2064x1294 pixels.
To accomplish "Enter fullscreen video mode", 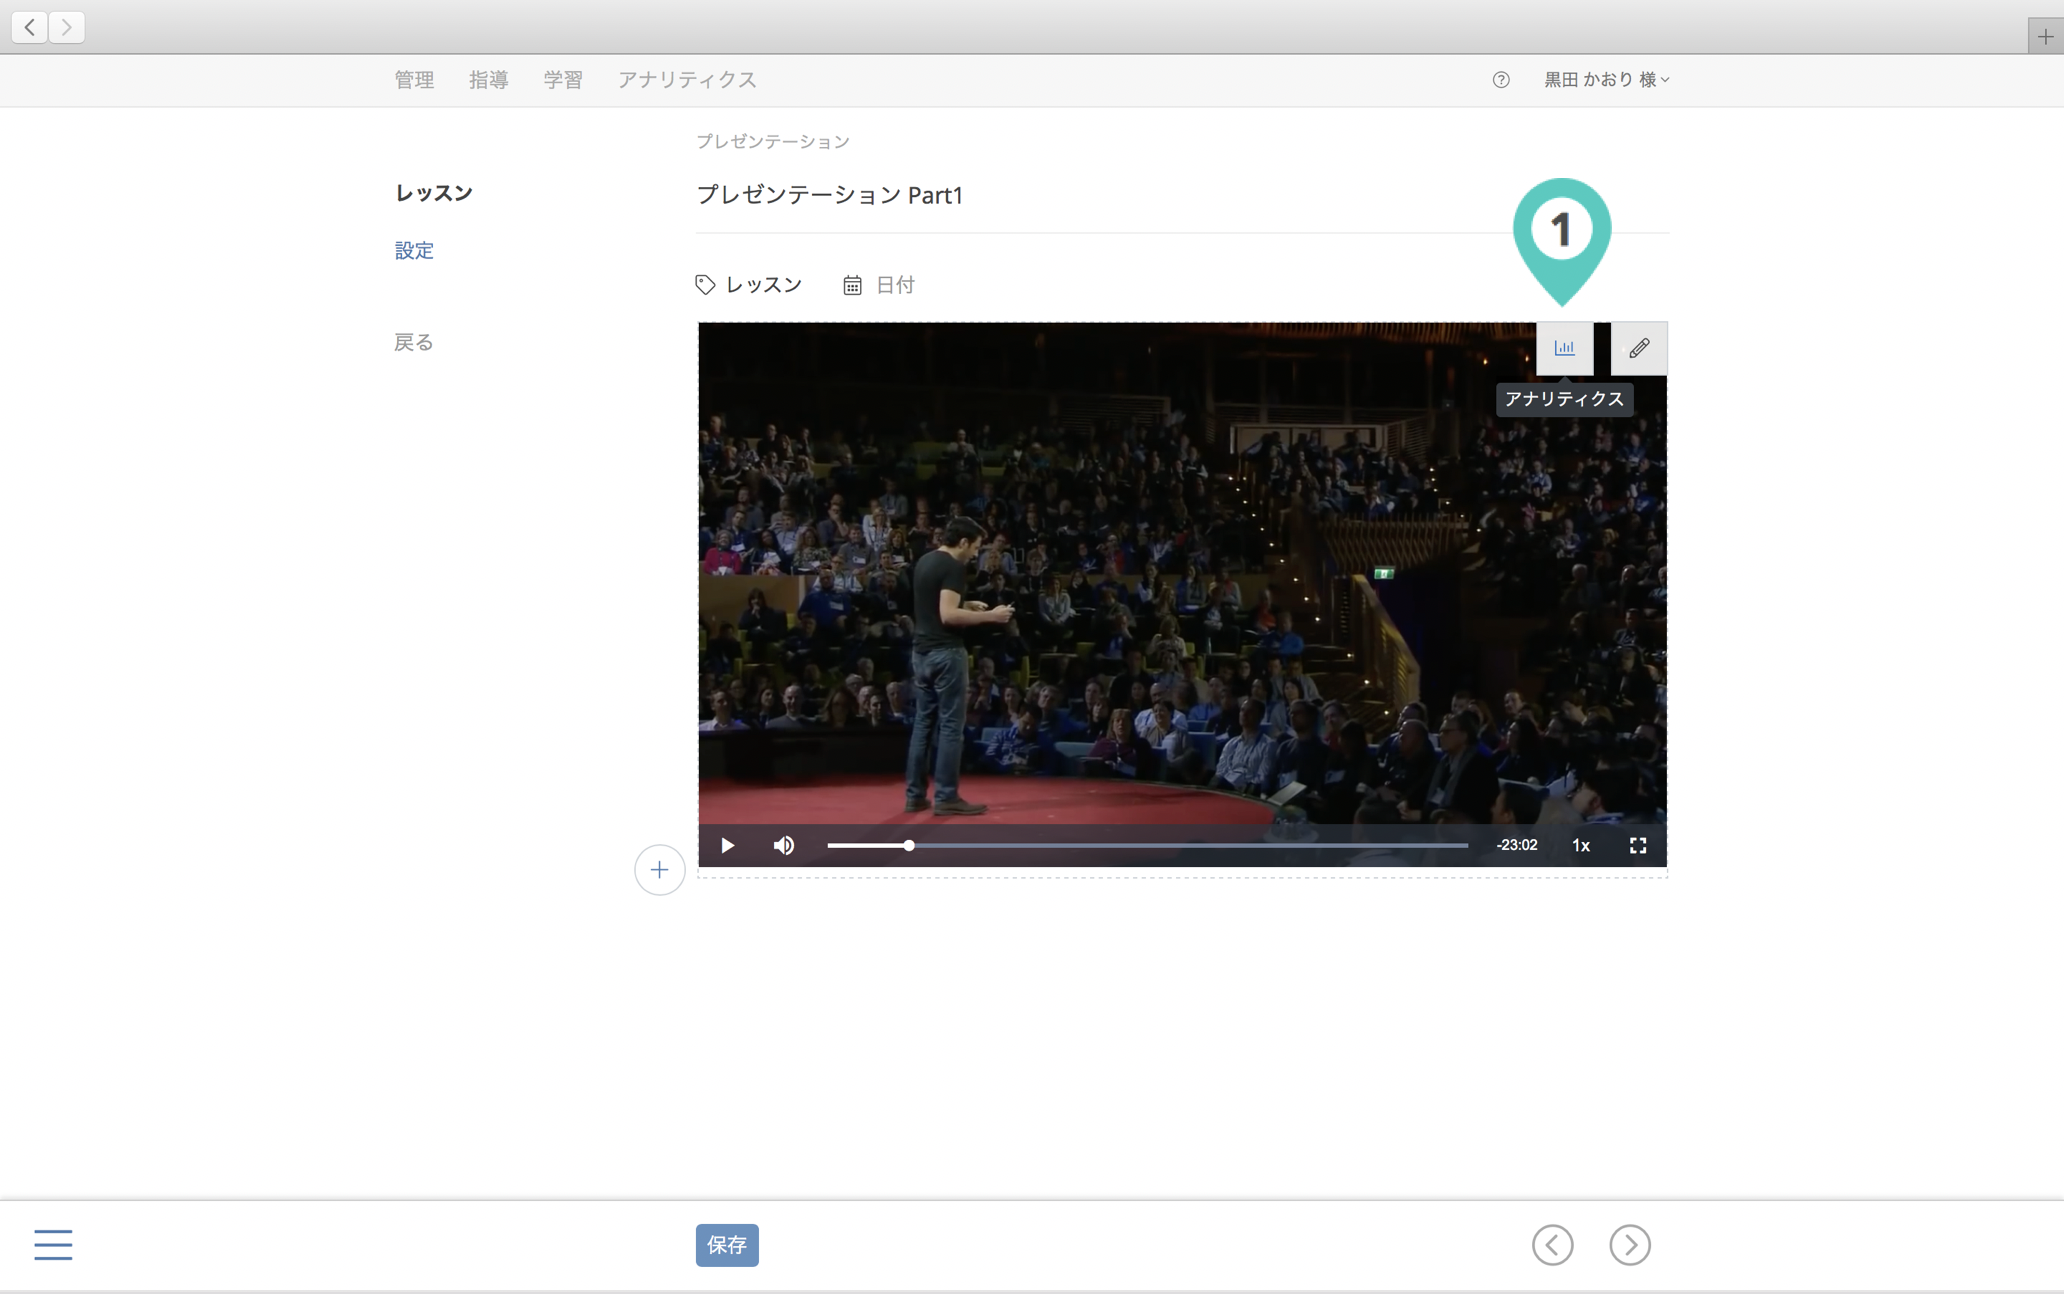I will (x=1637, y=845).
